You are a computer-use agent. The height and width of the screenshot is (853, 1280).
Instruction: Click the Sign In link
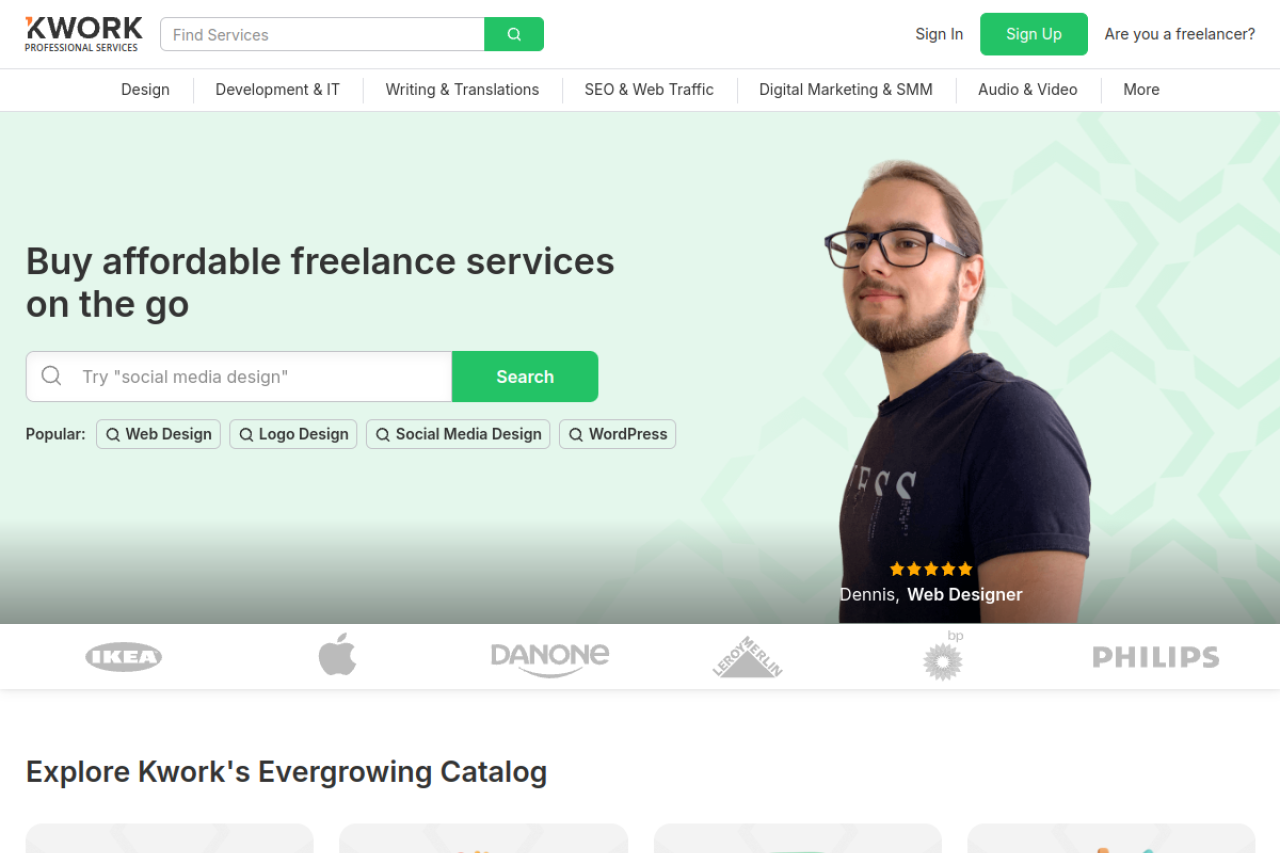click(939, 34)
